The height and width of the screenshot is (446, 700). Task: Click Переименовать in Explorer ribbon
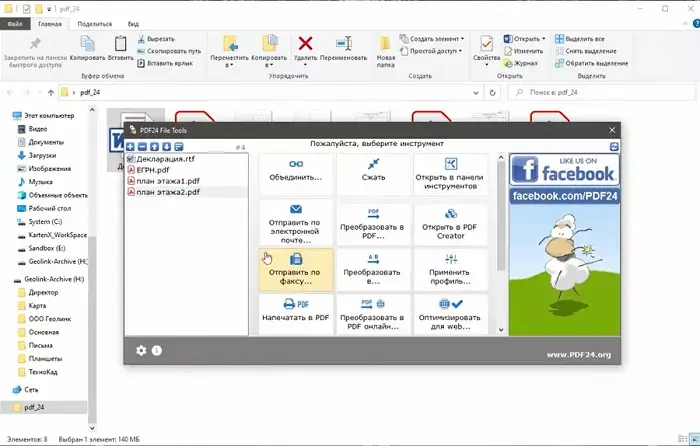[344, 48]
